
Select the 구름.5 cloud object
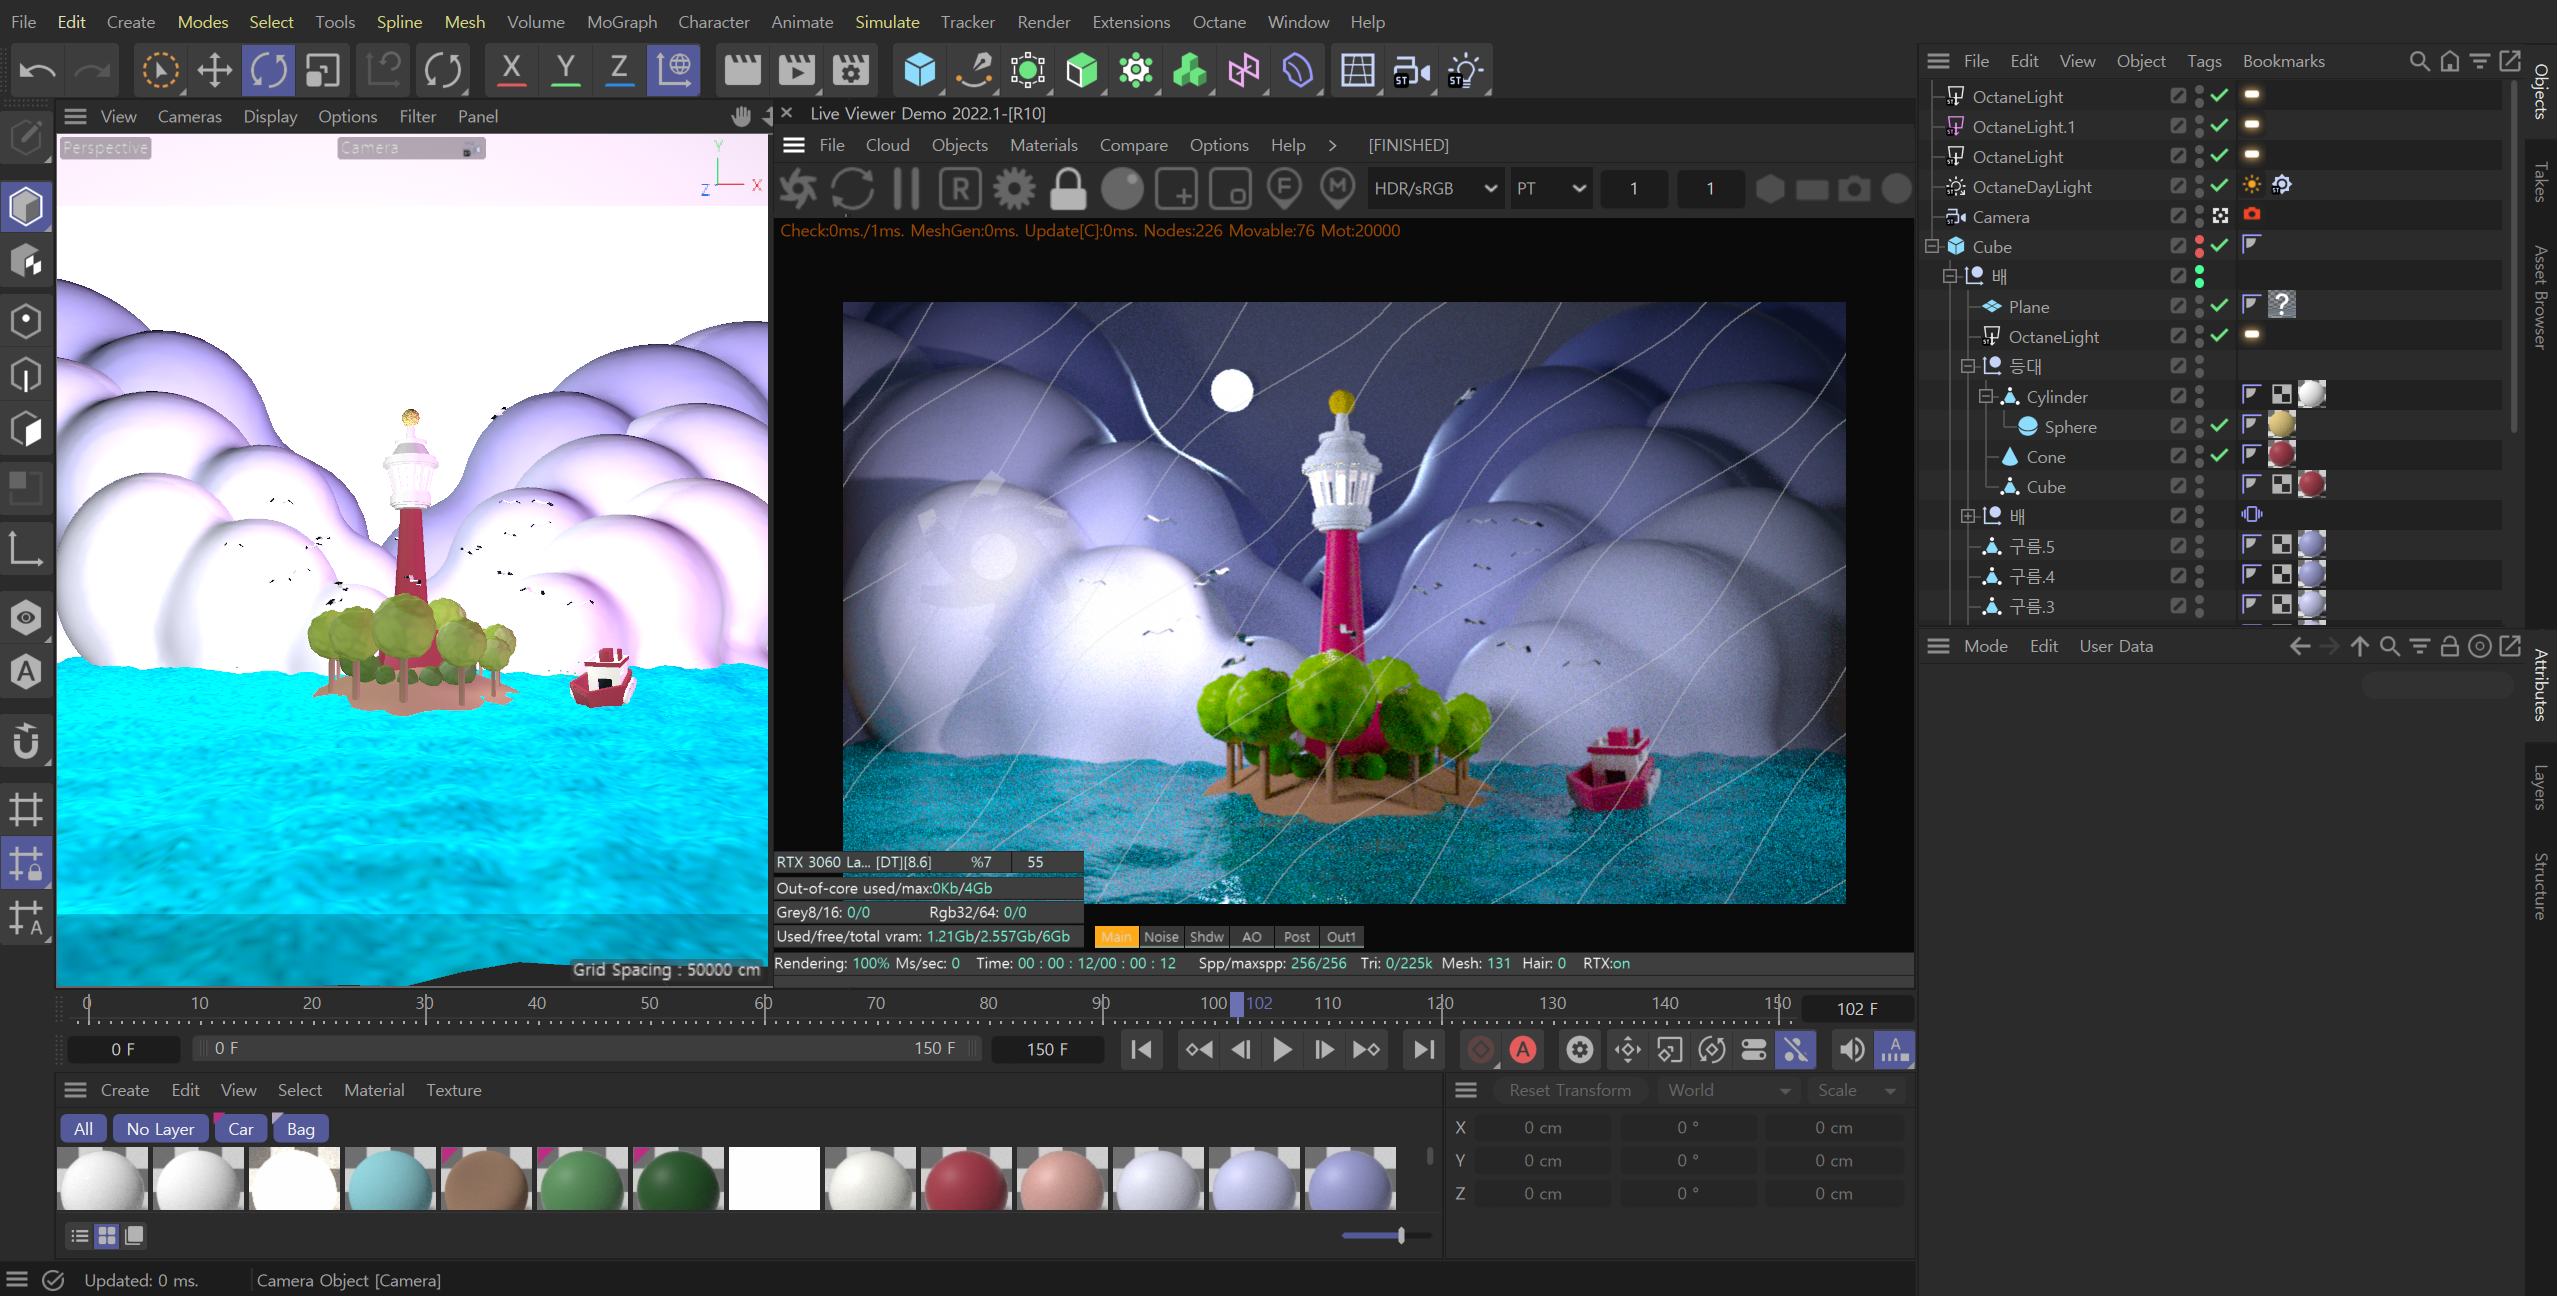pyautogui.click(x=2032, y=546)
